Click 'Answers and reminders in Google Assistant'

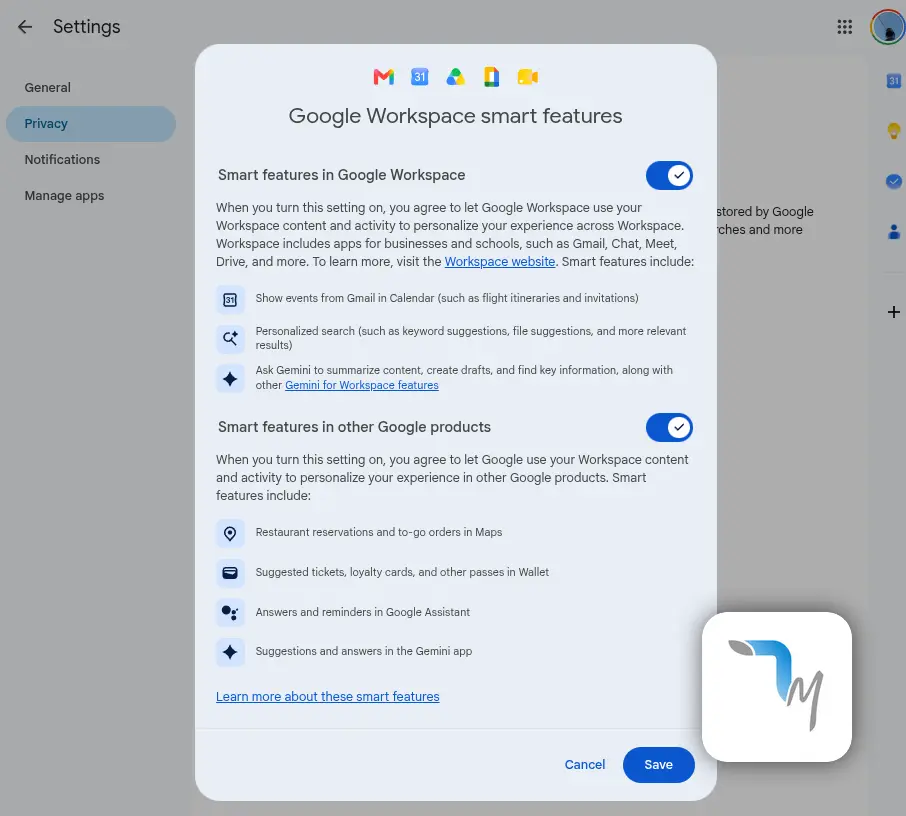click(362, 611)
